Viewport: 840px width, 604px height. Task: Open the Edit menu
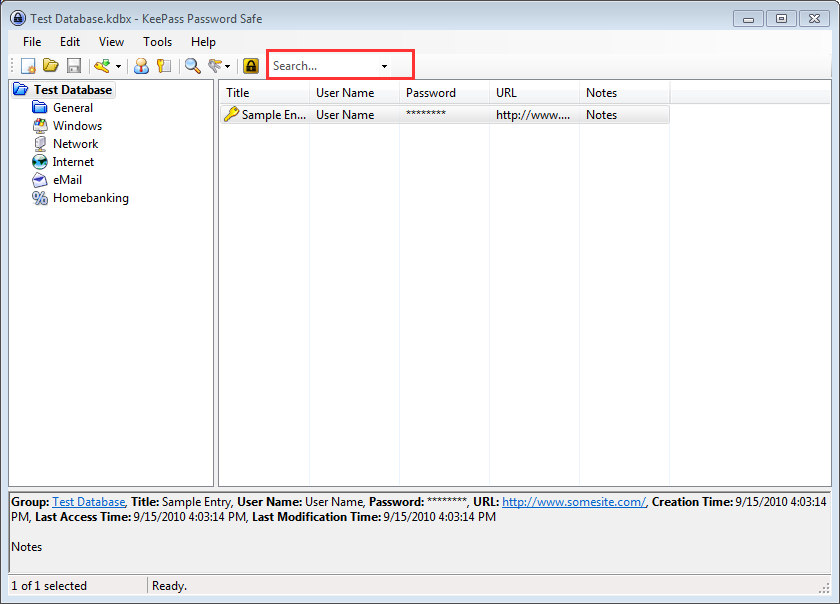click(70, 42)
